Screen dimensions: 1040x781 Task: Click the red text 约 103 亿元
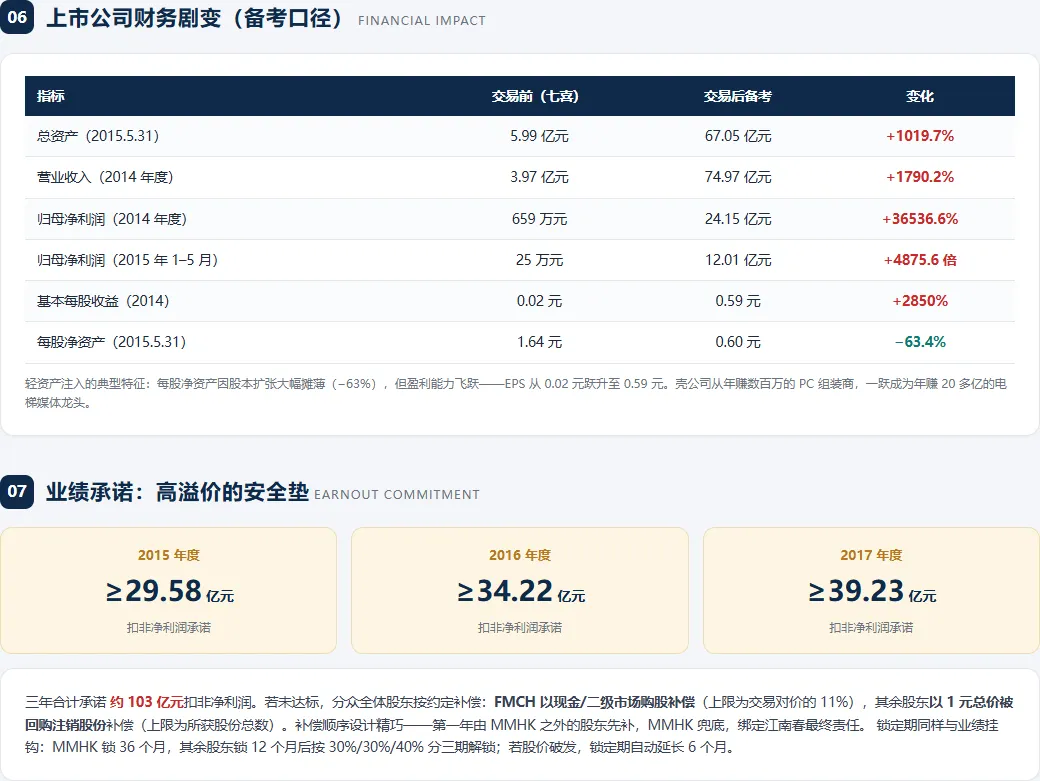[x=147, y=702]
